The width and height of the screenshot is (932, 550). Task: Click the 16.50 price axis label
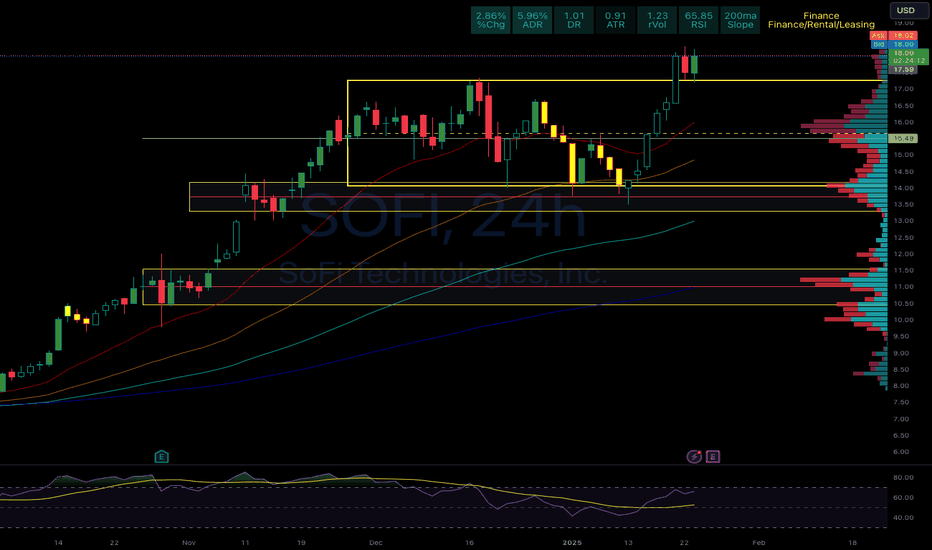point(903,106)
